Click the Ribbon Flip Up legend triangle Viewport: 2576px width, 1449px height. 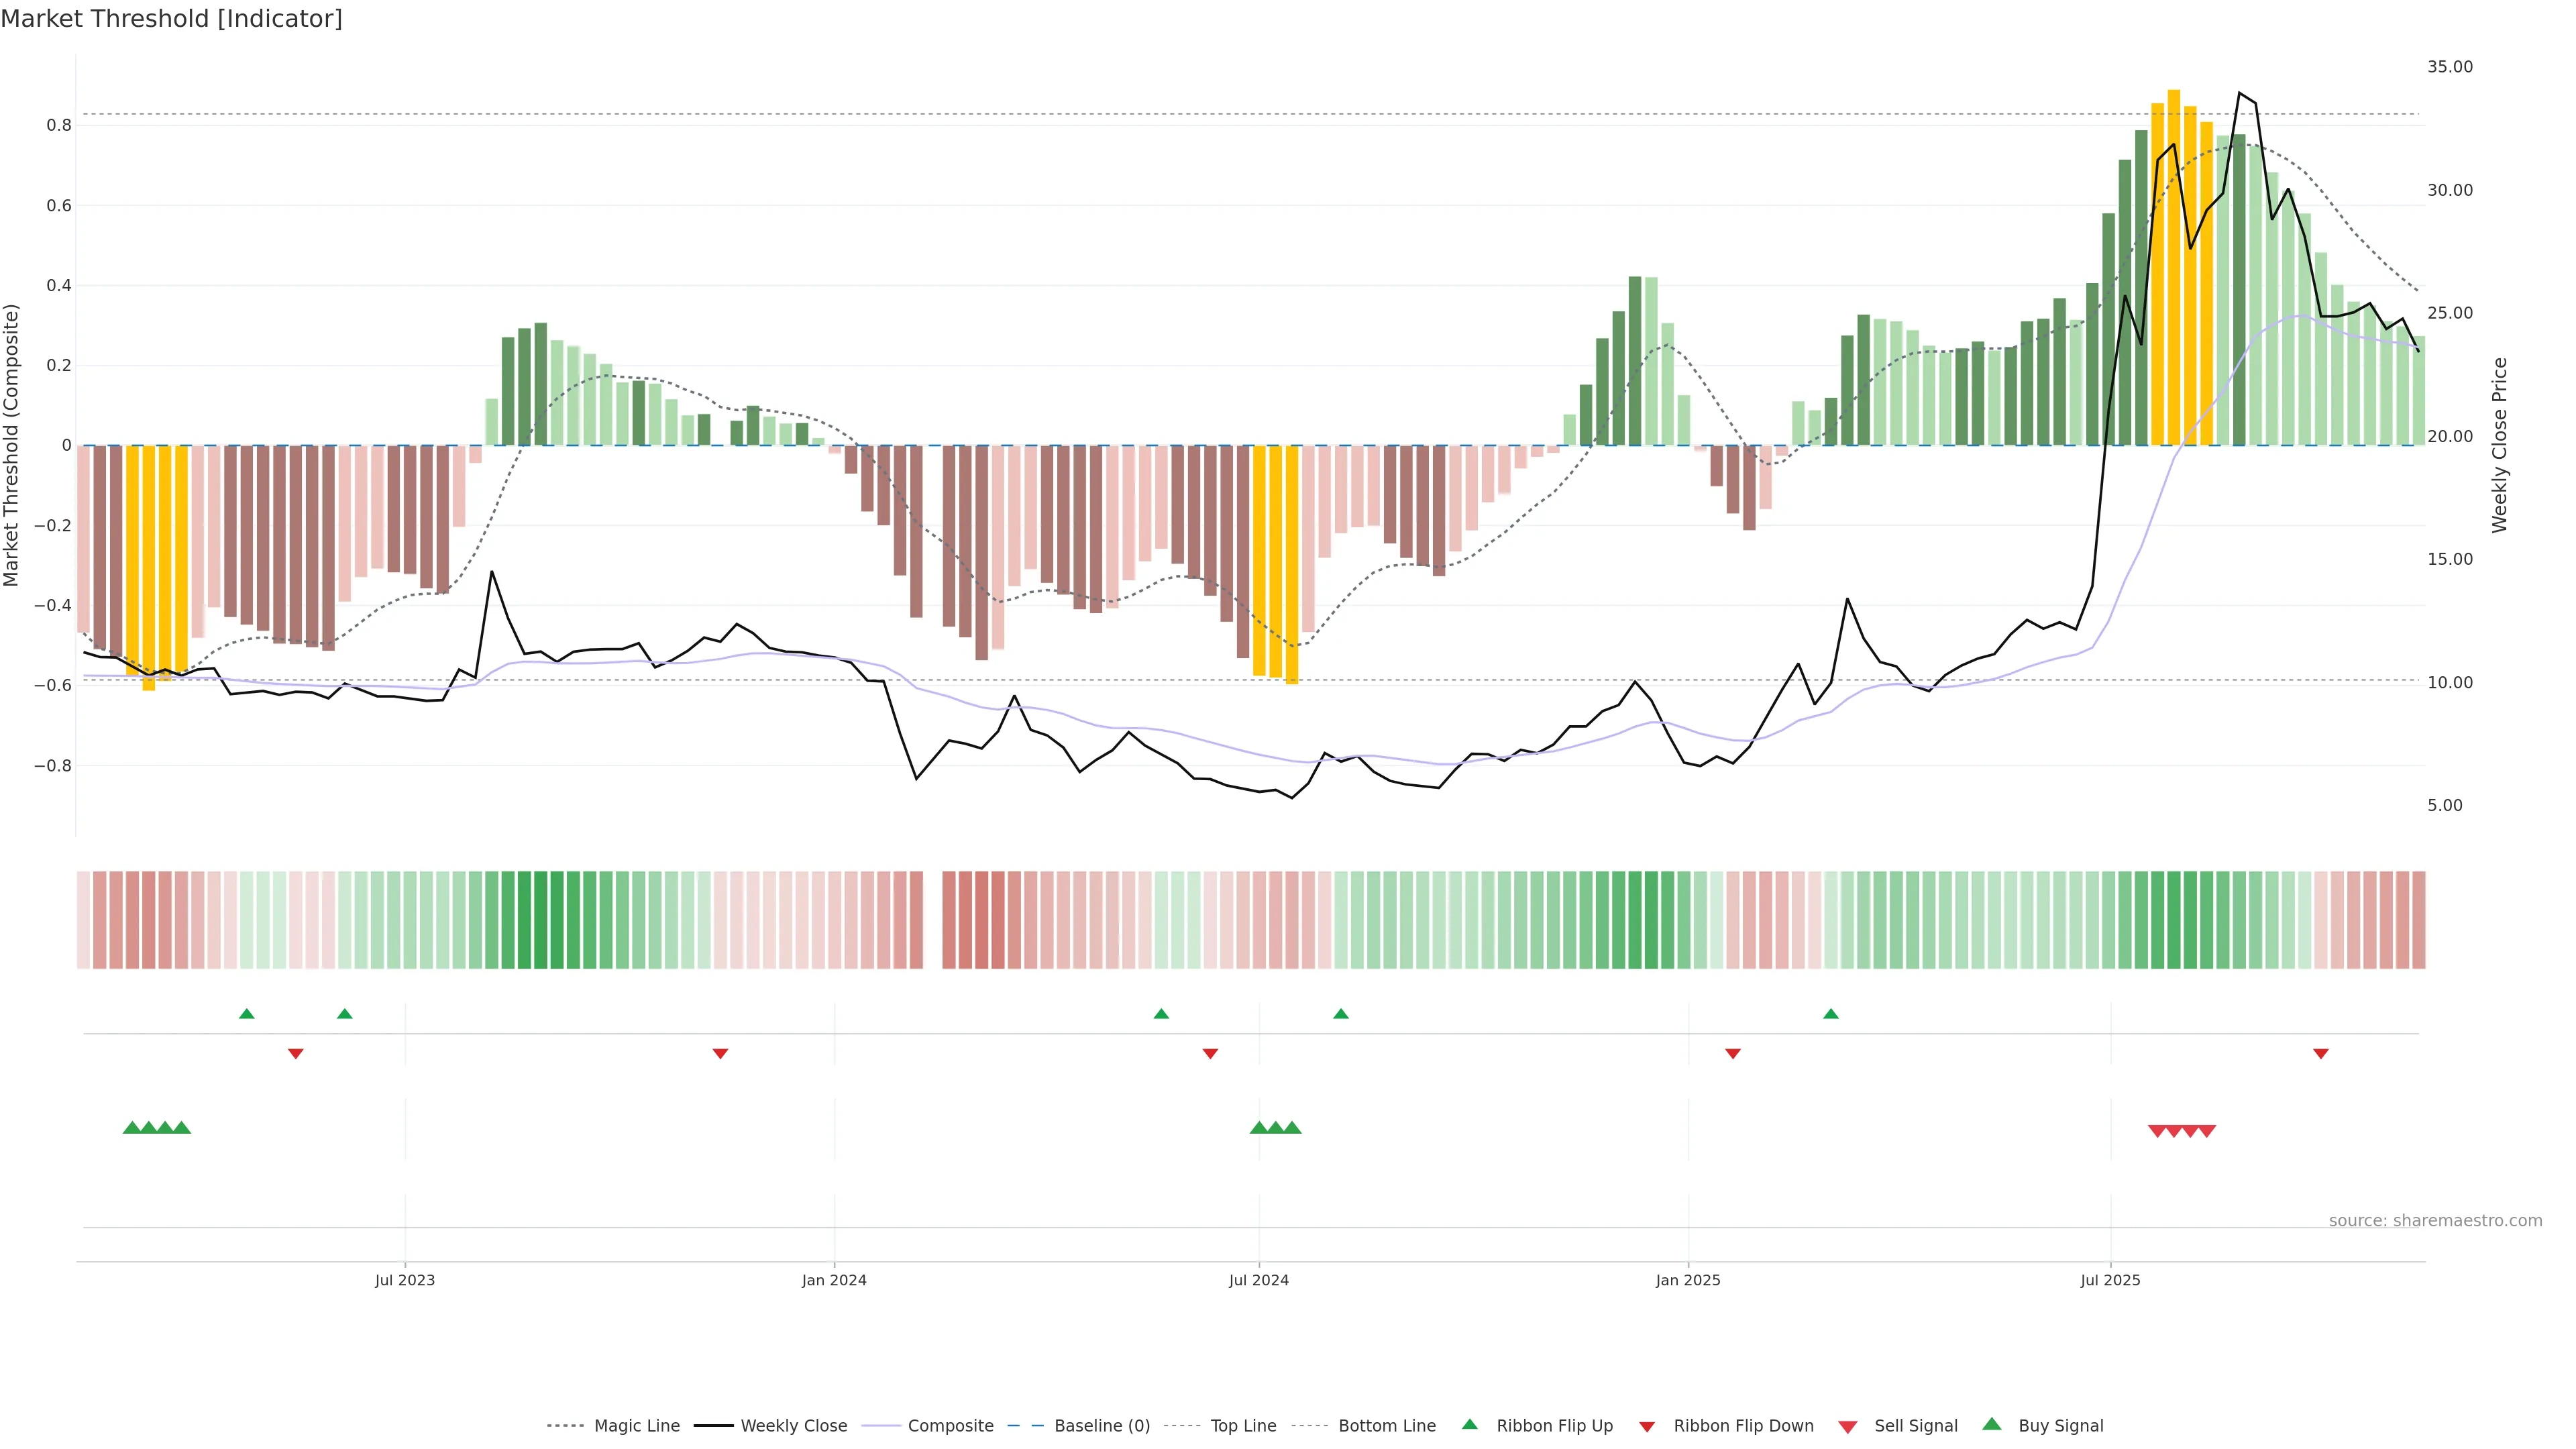pyautogui.click(x=1469, y=1424)
